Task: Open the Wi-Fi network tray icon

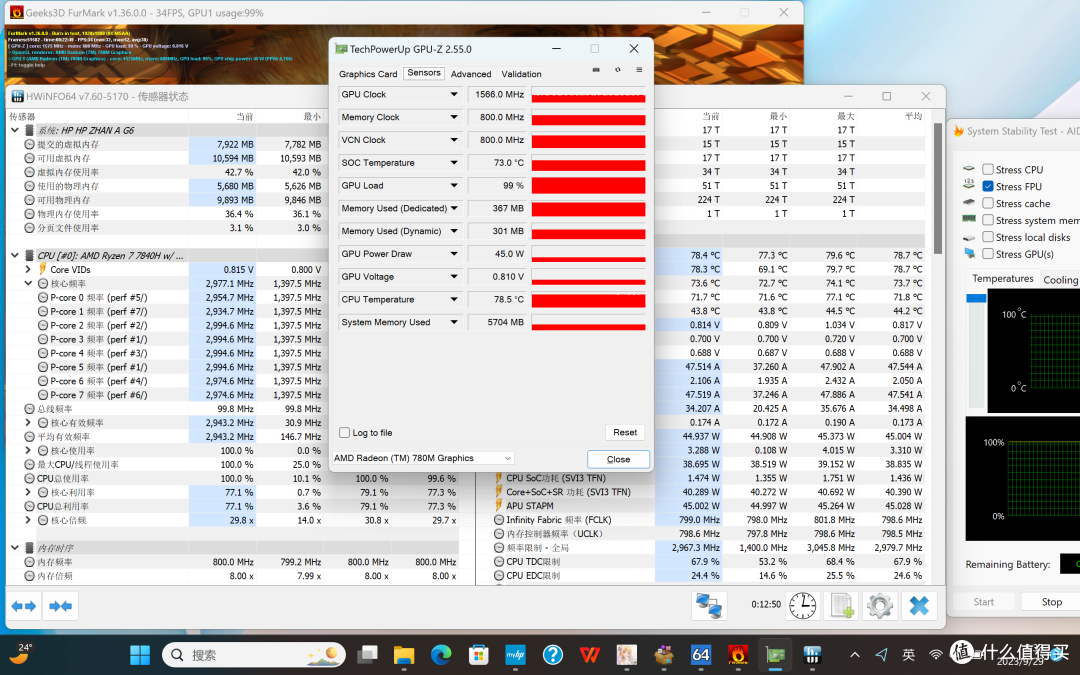Action: pyautogui.click(x=935, y=655)
